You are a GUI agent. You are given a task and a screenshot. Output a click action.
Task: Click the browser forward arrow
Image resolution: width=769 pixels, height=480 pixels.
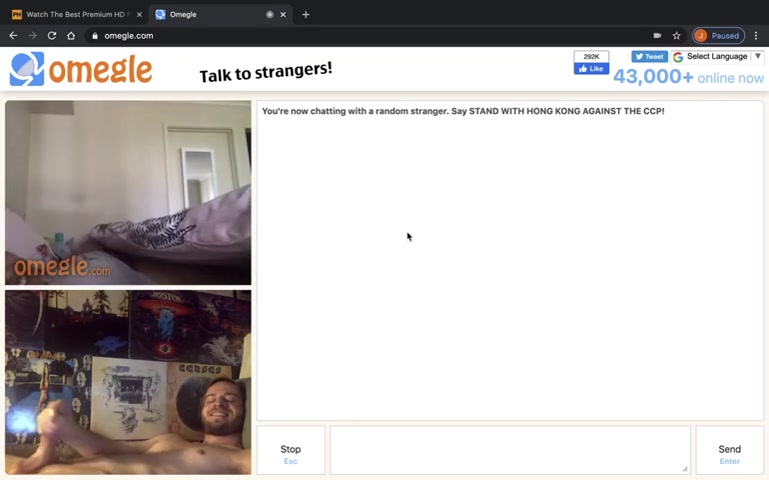32,36
